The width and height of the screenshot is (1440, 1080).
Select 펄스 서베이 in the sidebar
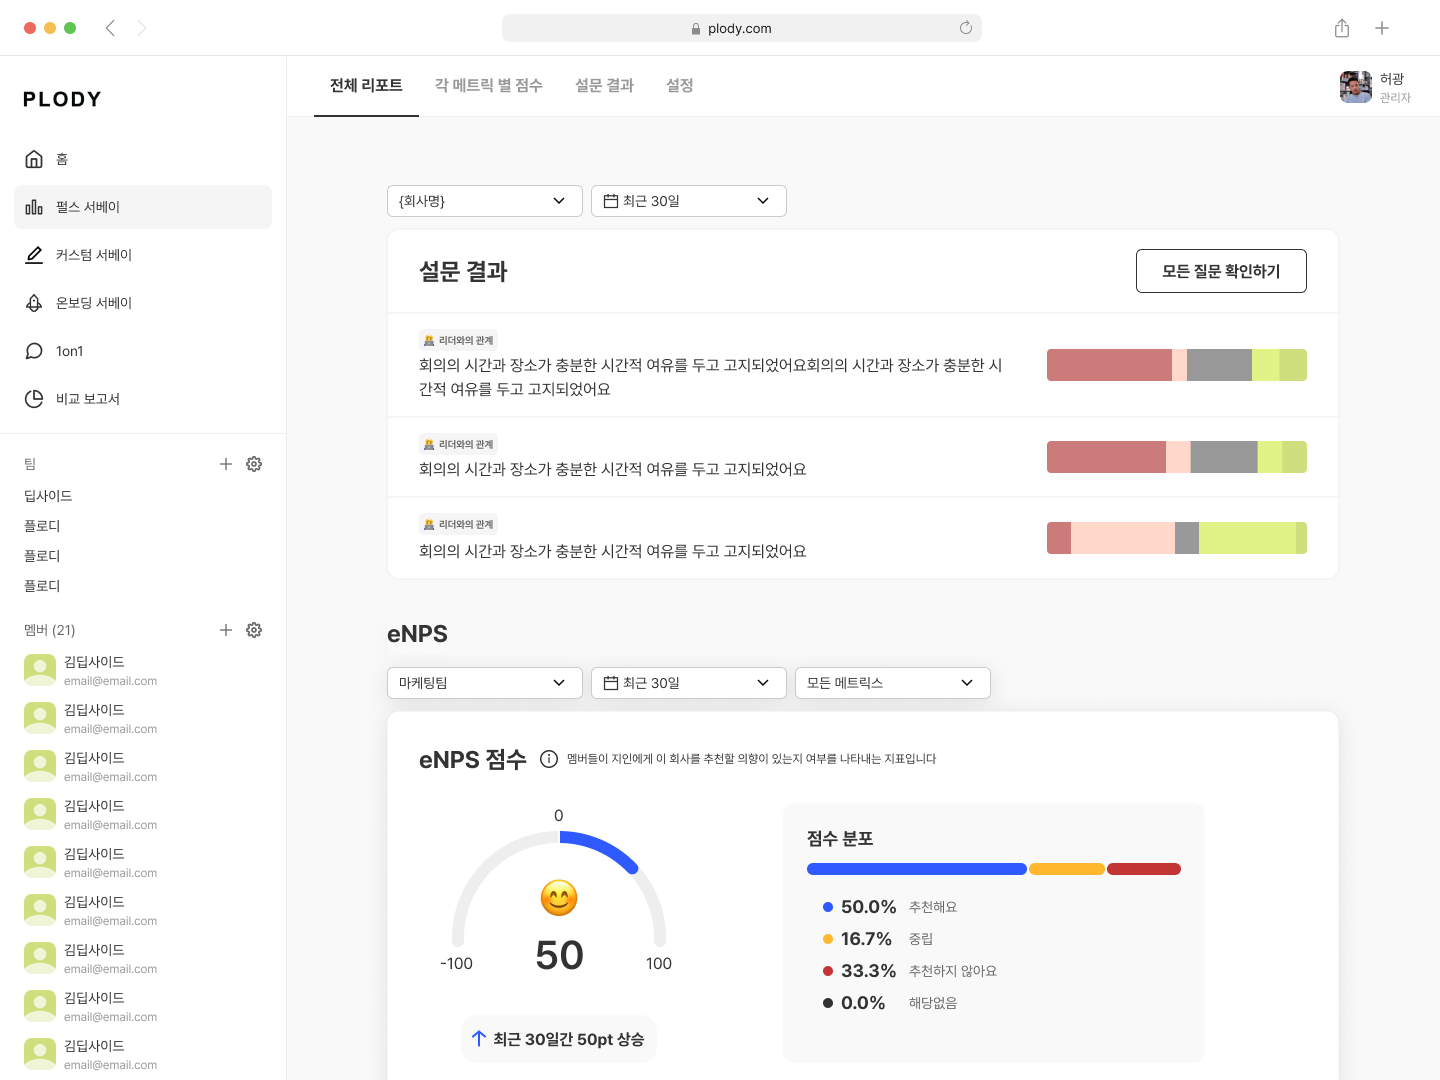tap(143, 207)
